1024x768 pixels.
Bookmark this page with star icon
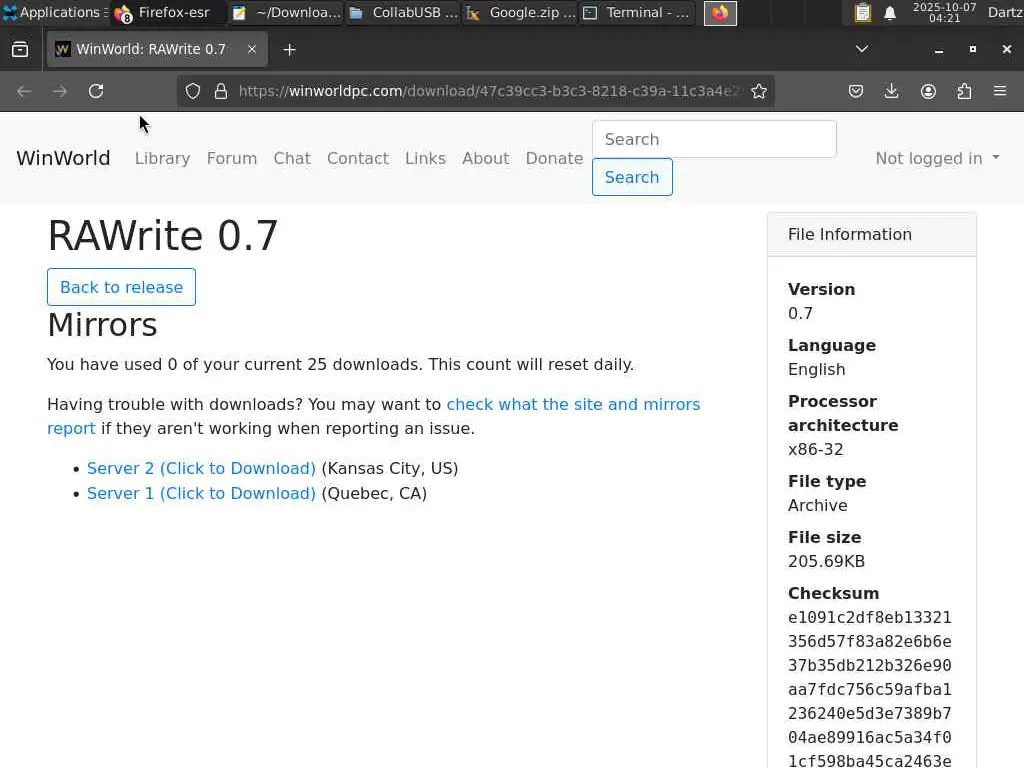(759, 91)
